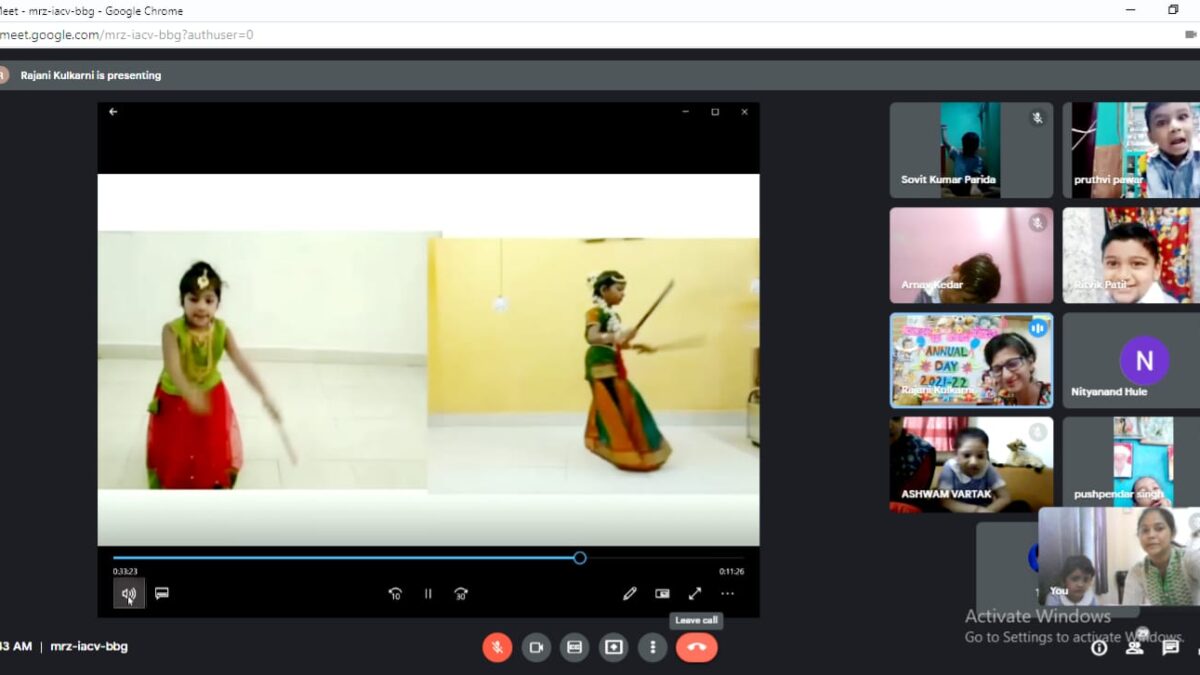Go back using the video player's back arrow
Screen dimensions: 1200x675
click(113, 112)
